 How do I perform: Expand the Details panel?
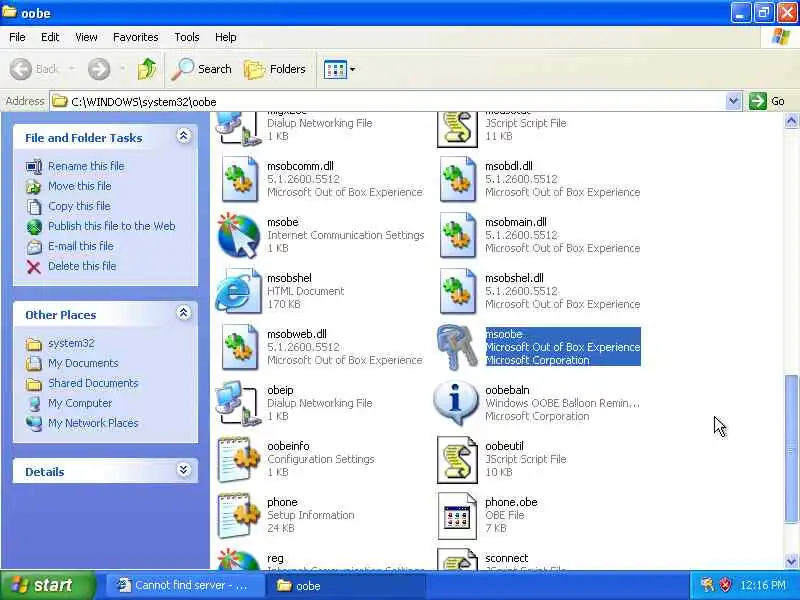pos(183,469)
